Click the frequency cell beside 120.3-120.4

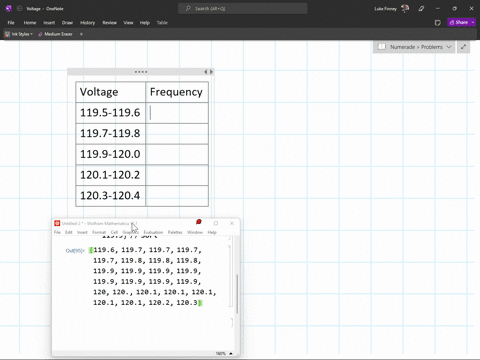click(x=177, y=196)
